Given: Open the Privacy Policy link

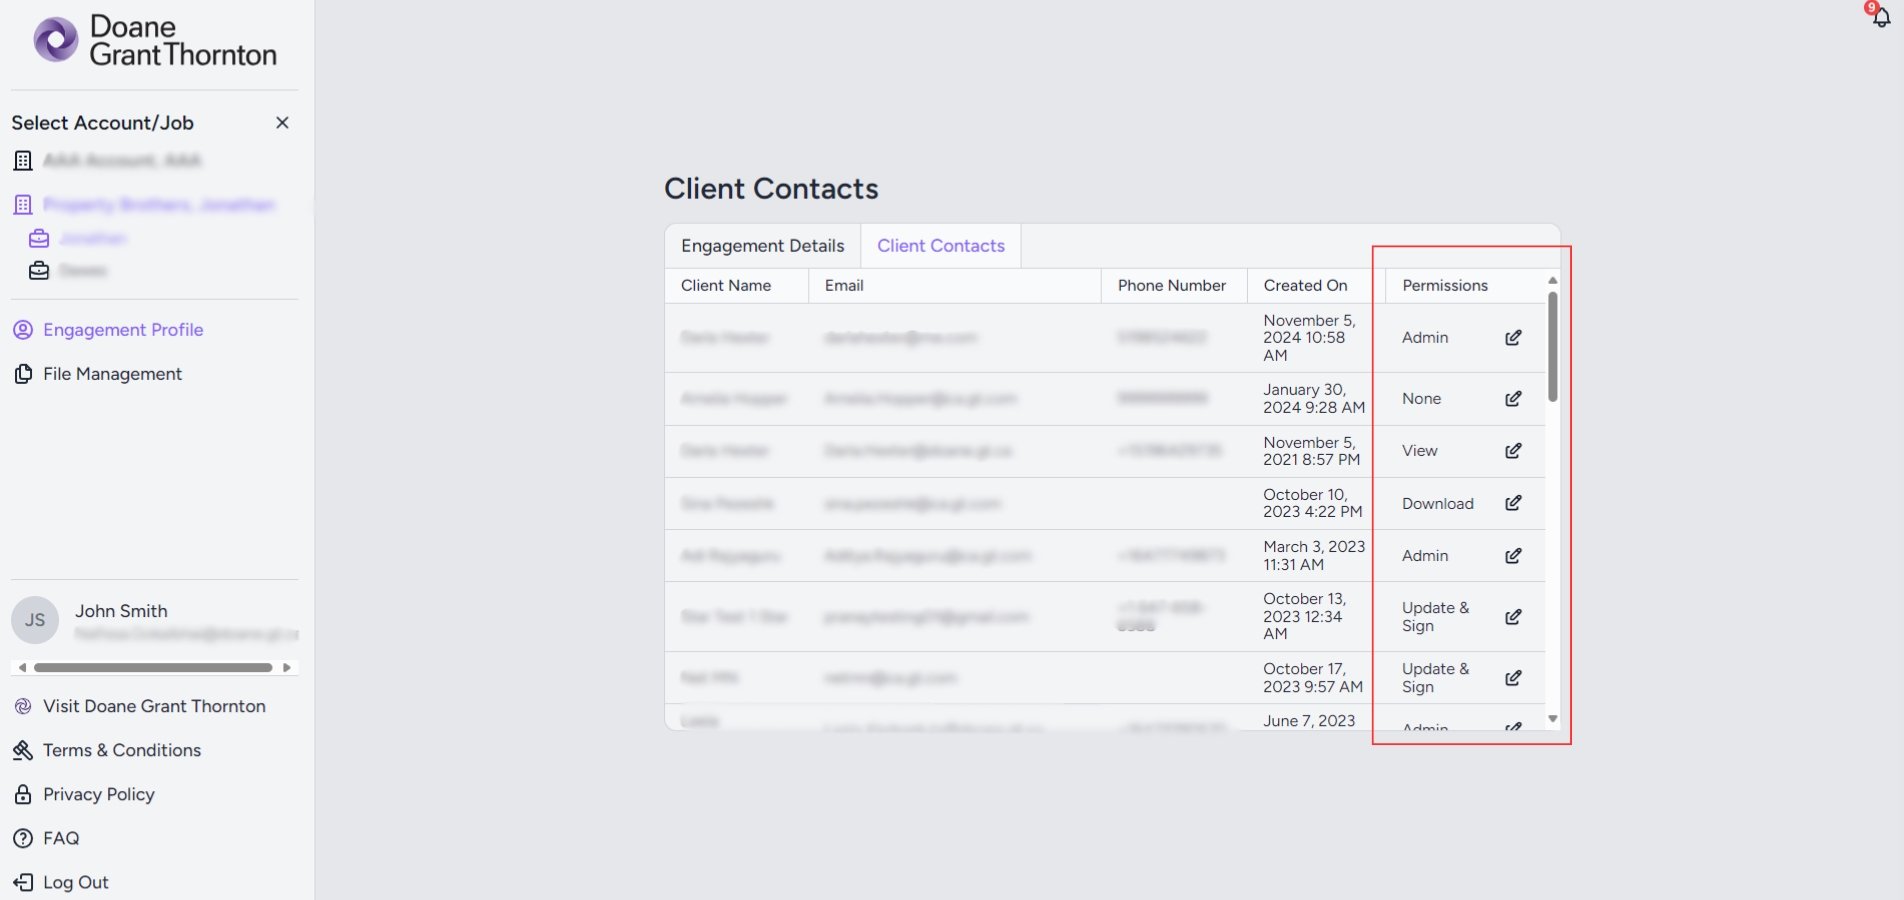Looking at the screenshot, I should [x=98, y=794].
